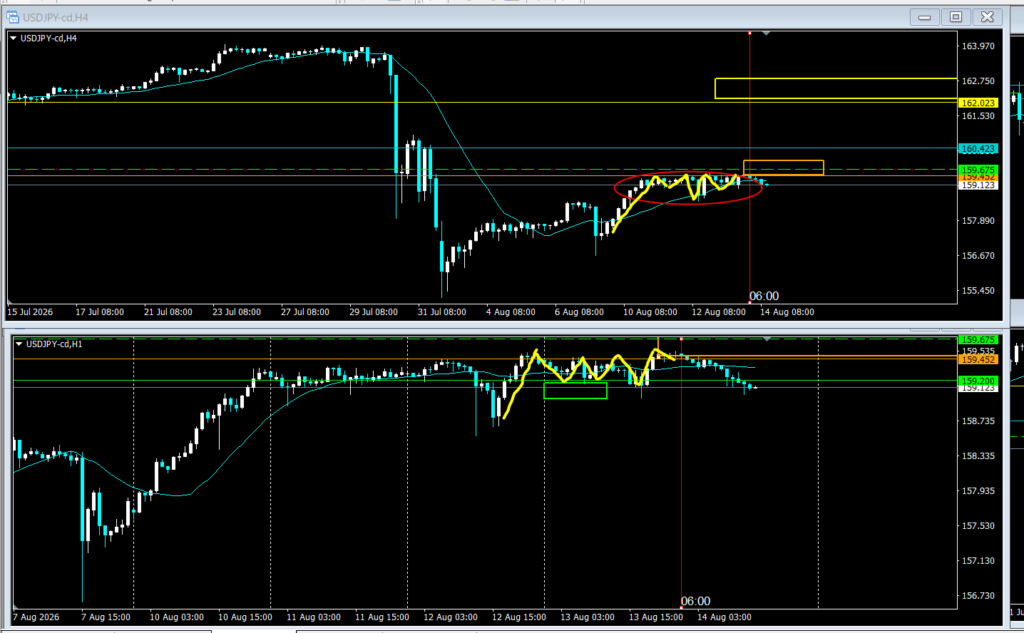This screenshot has height=633, width=1024.
Task: Close the USDJPY-cd,H4 chart window
Action: click(987, 17)
